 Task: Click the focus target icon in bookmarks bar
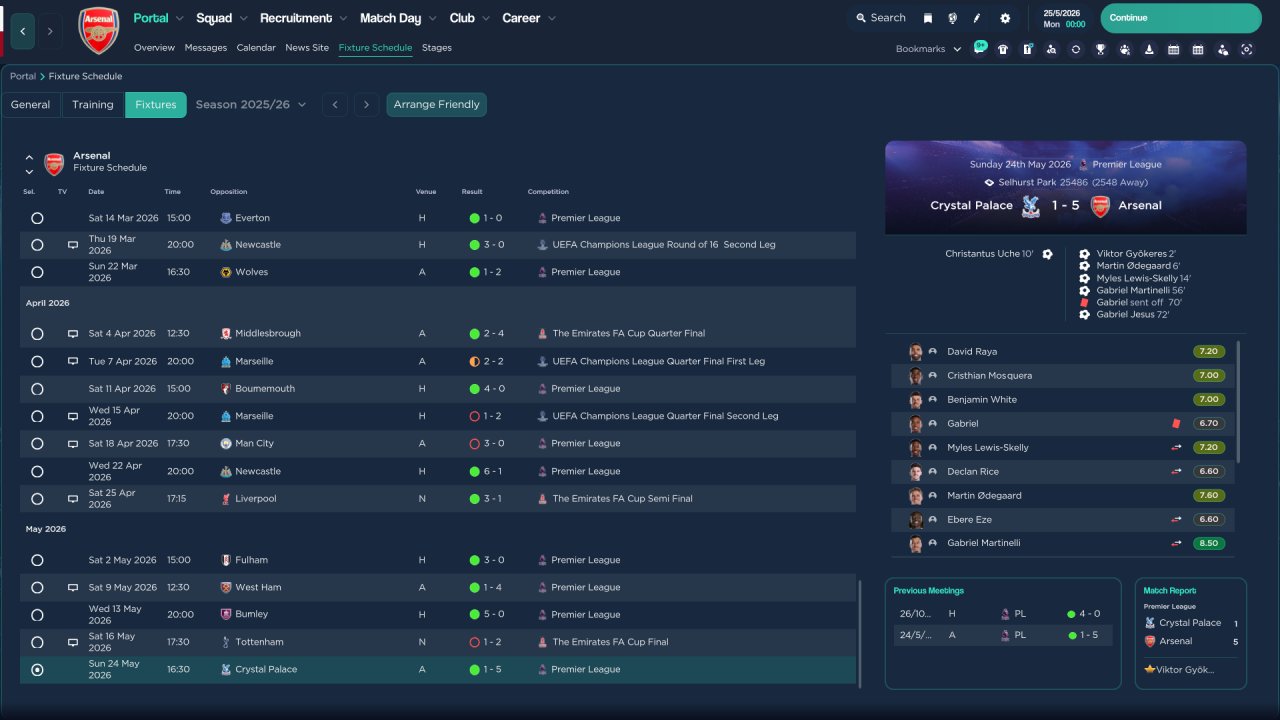[1246, 49]
